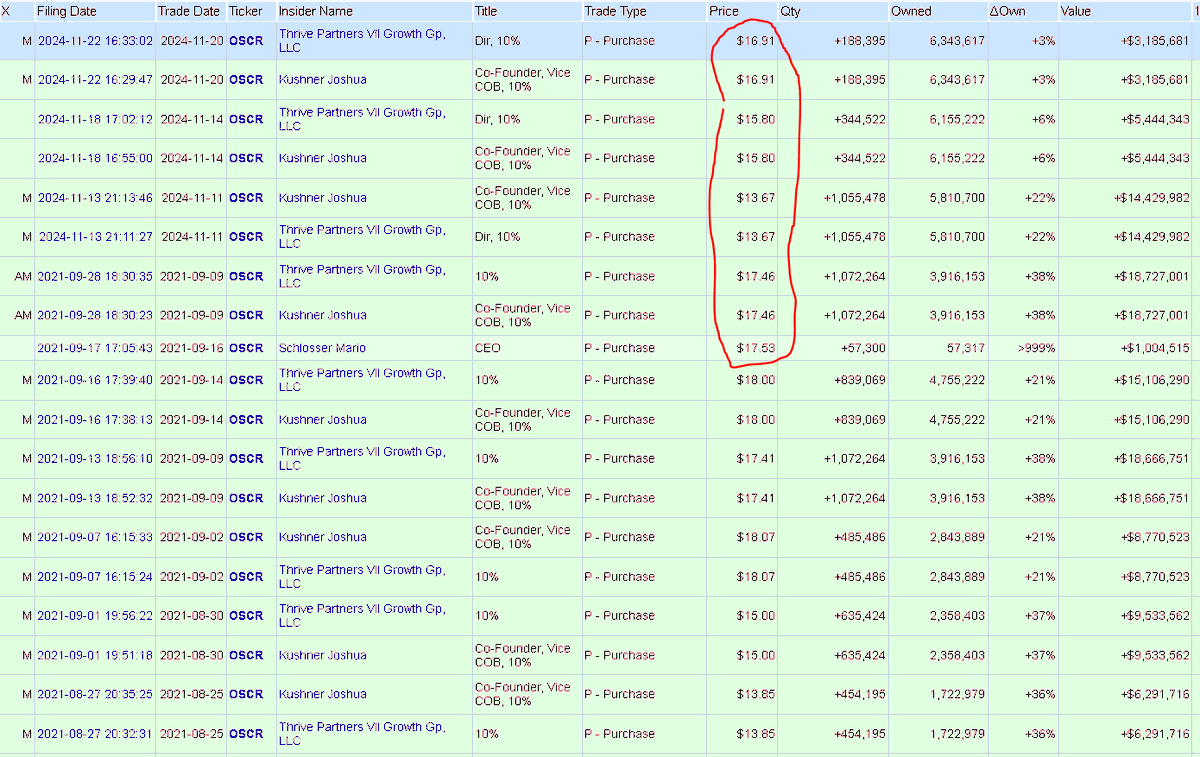Open filing dated 2021-09-07 16:15:24

95,577
